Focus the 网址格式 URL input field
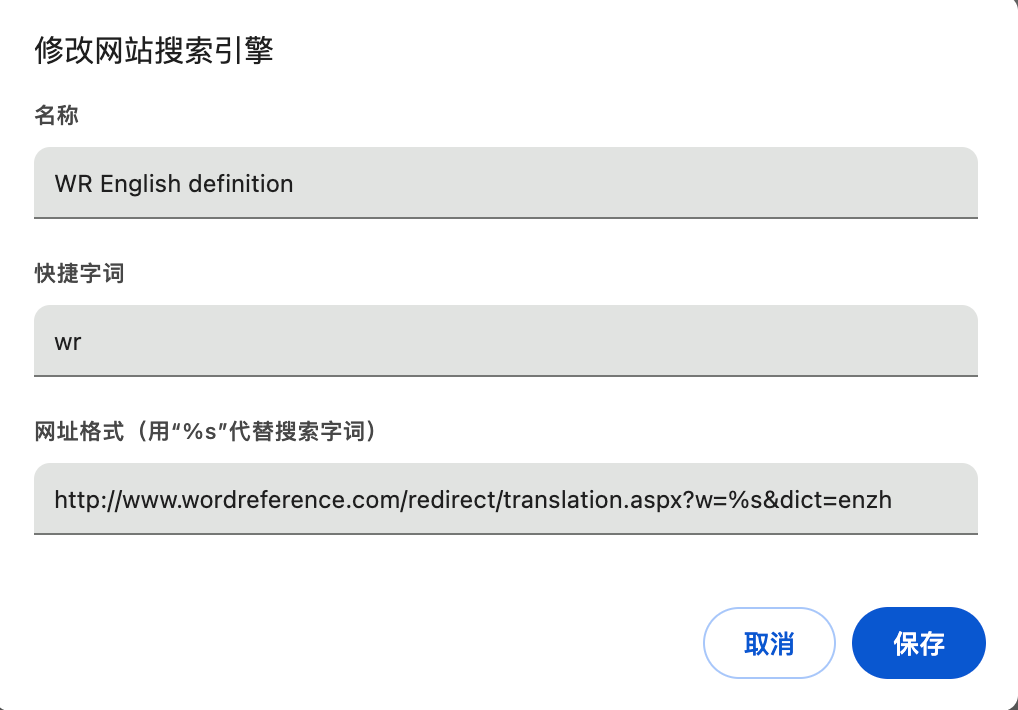The height and width of the screenshot is (710, 1018). 506,498
